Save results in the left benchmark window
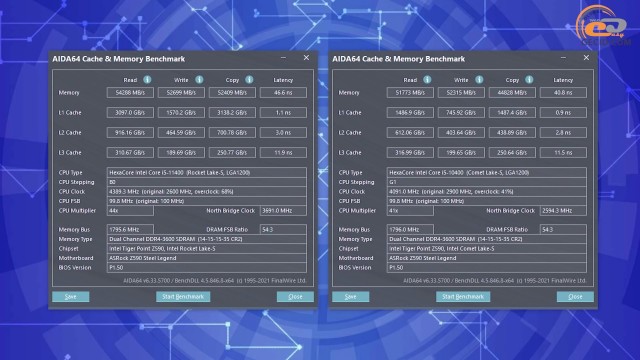The height and width of the screenshot is (360, 640). click(71, 297)
